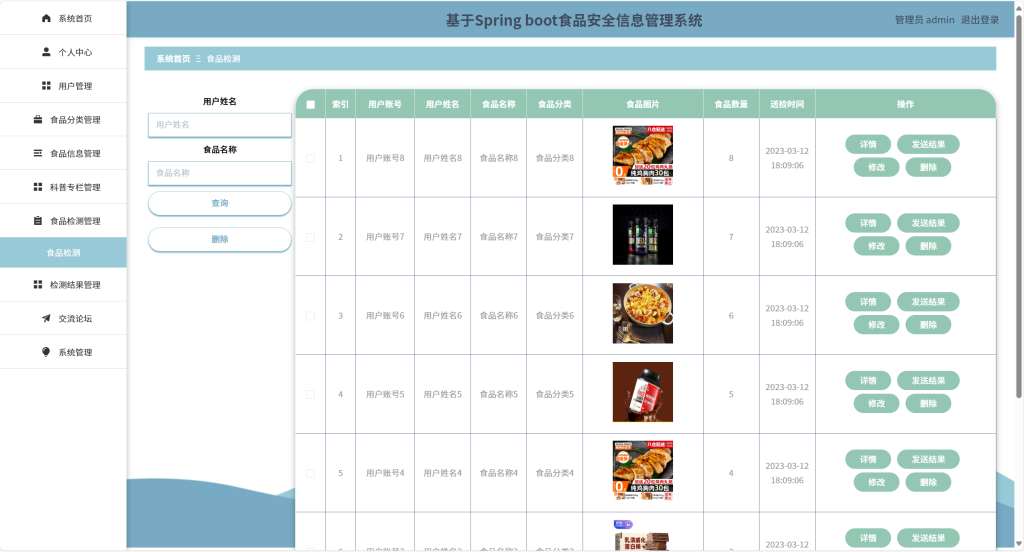The width and height of the screenshot is (1024, 552).
Task: Click 删除 for row 用户账号8
Action: click(x=928, y=167)
